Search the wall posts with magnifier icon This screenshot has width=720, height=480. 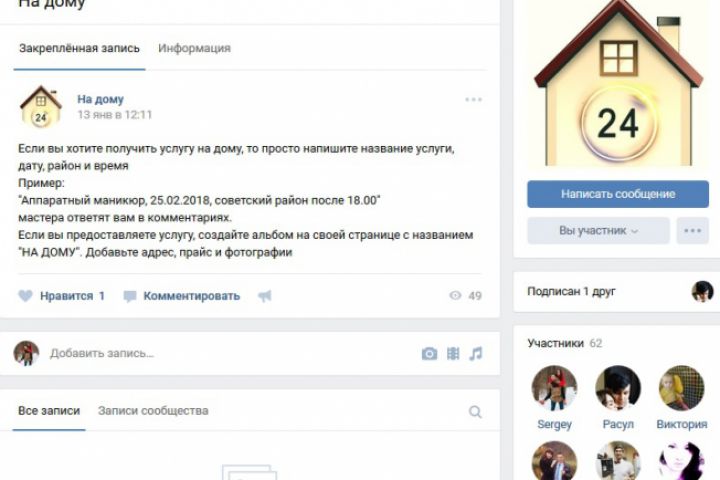tap(475, 412)
